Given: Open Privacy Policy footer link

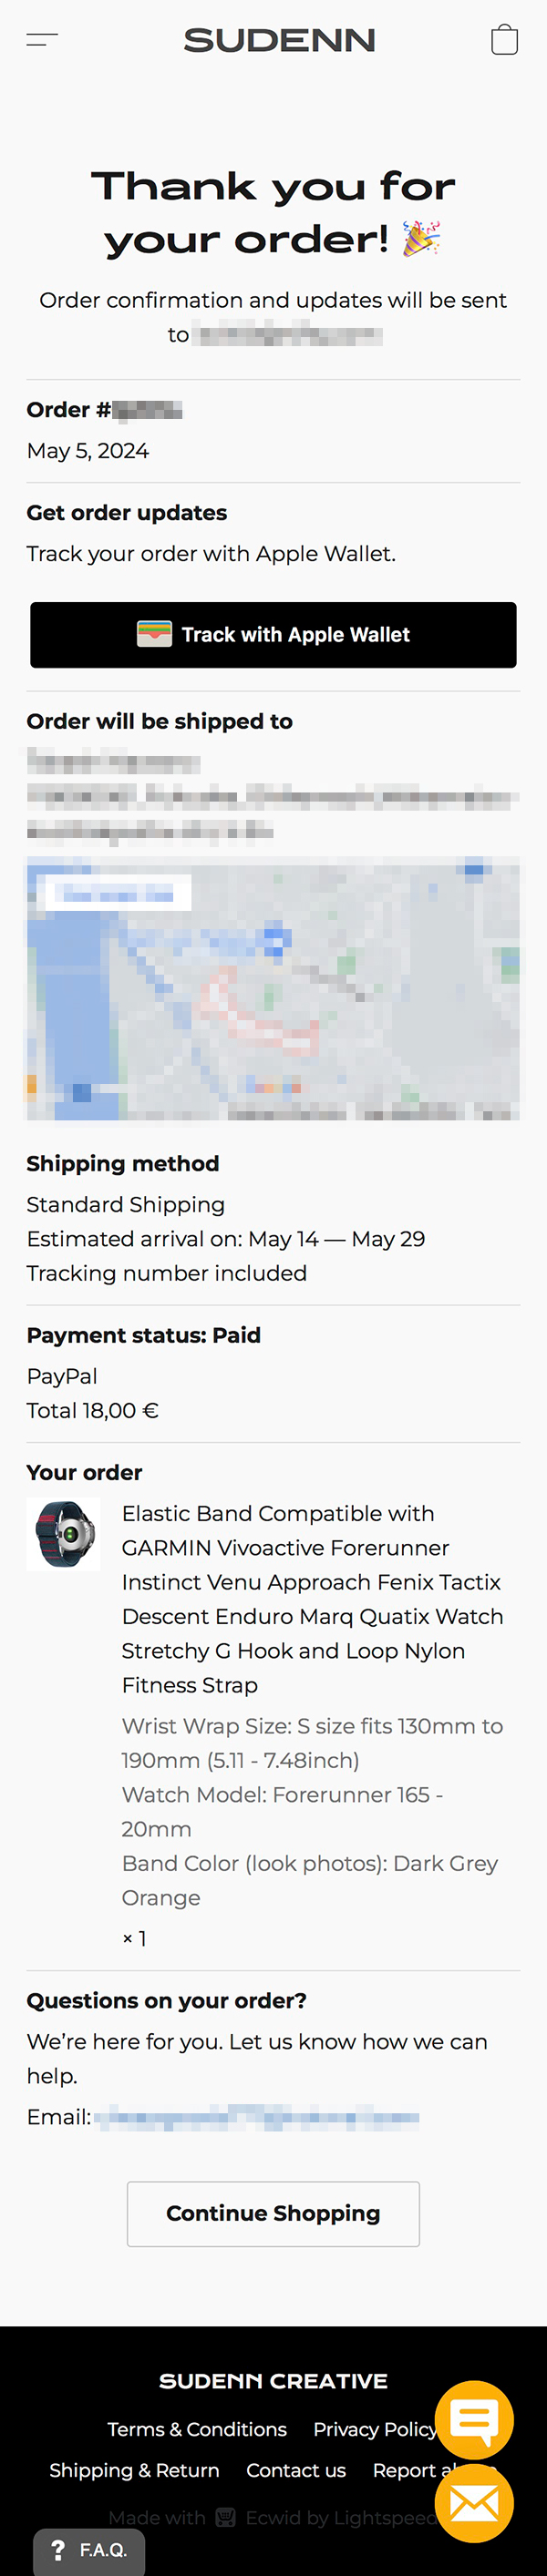Looking at the screenshot, I should tap(375, 2429).
